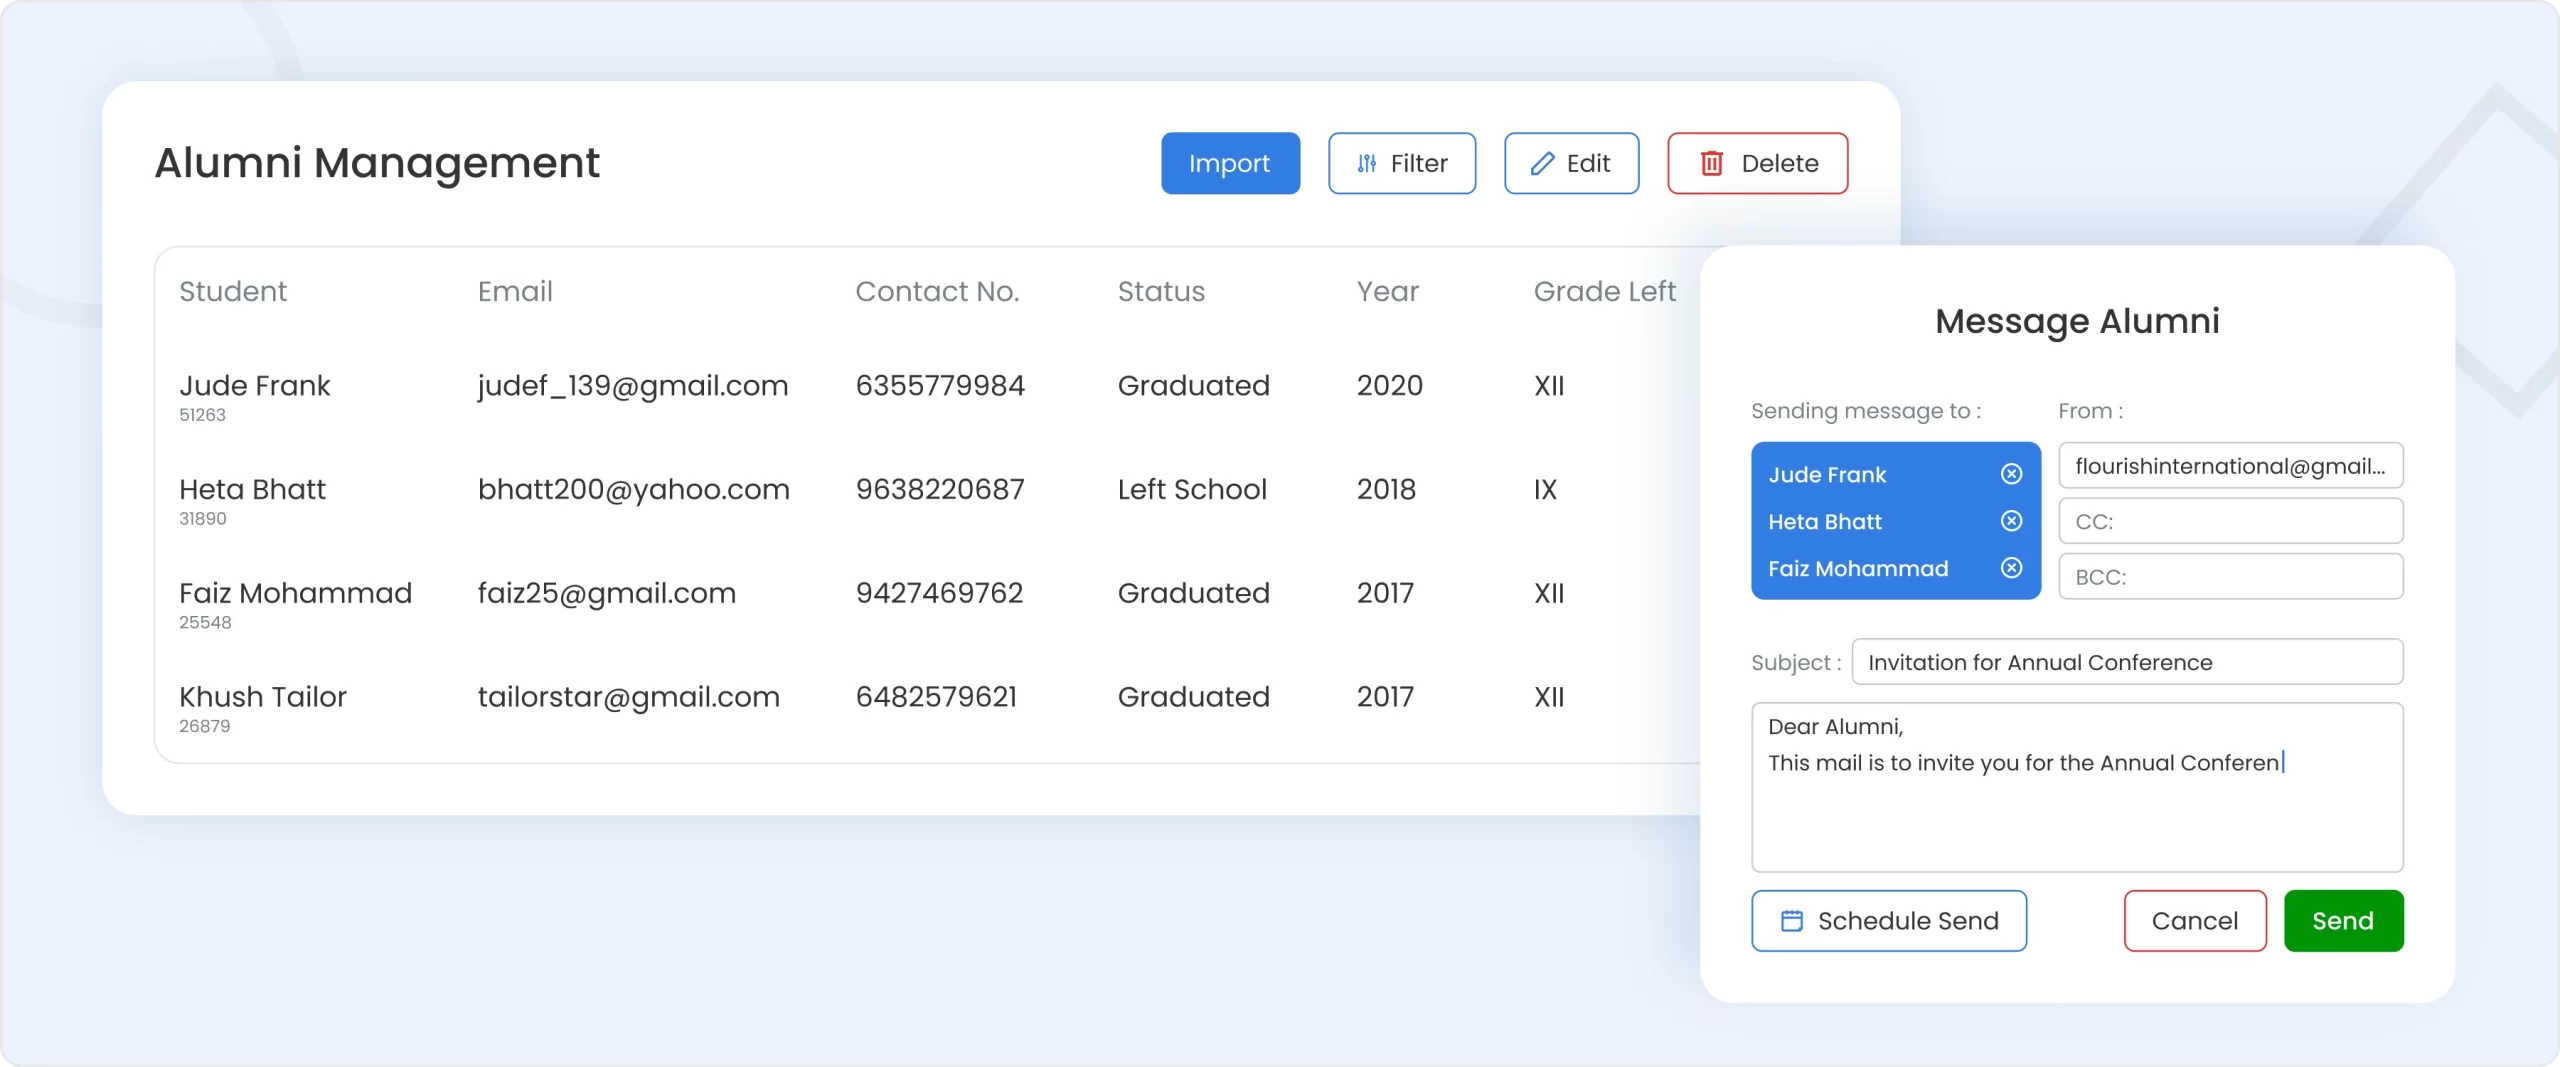
Task: Remove Faiz Mohammad from recipients list
Action: (x=2011, y=568)
